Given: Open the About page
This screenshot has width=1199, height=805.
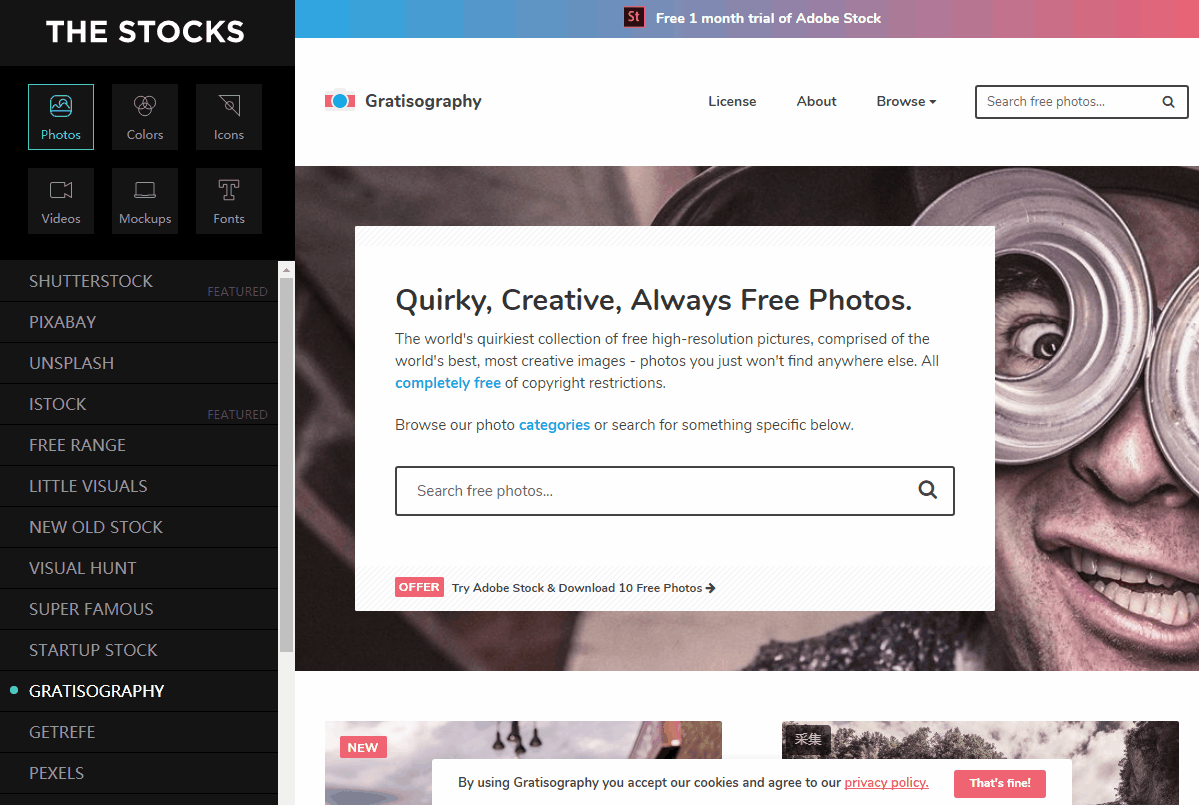Looking at the screenshot, I should tap(816, 101).
